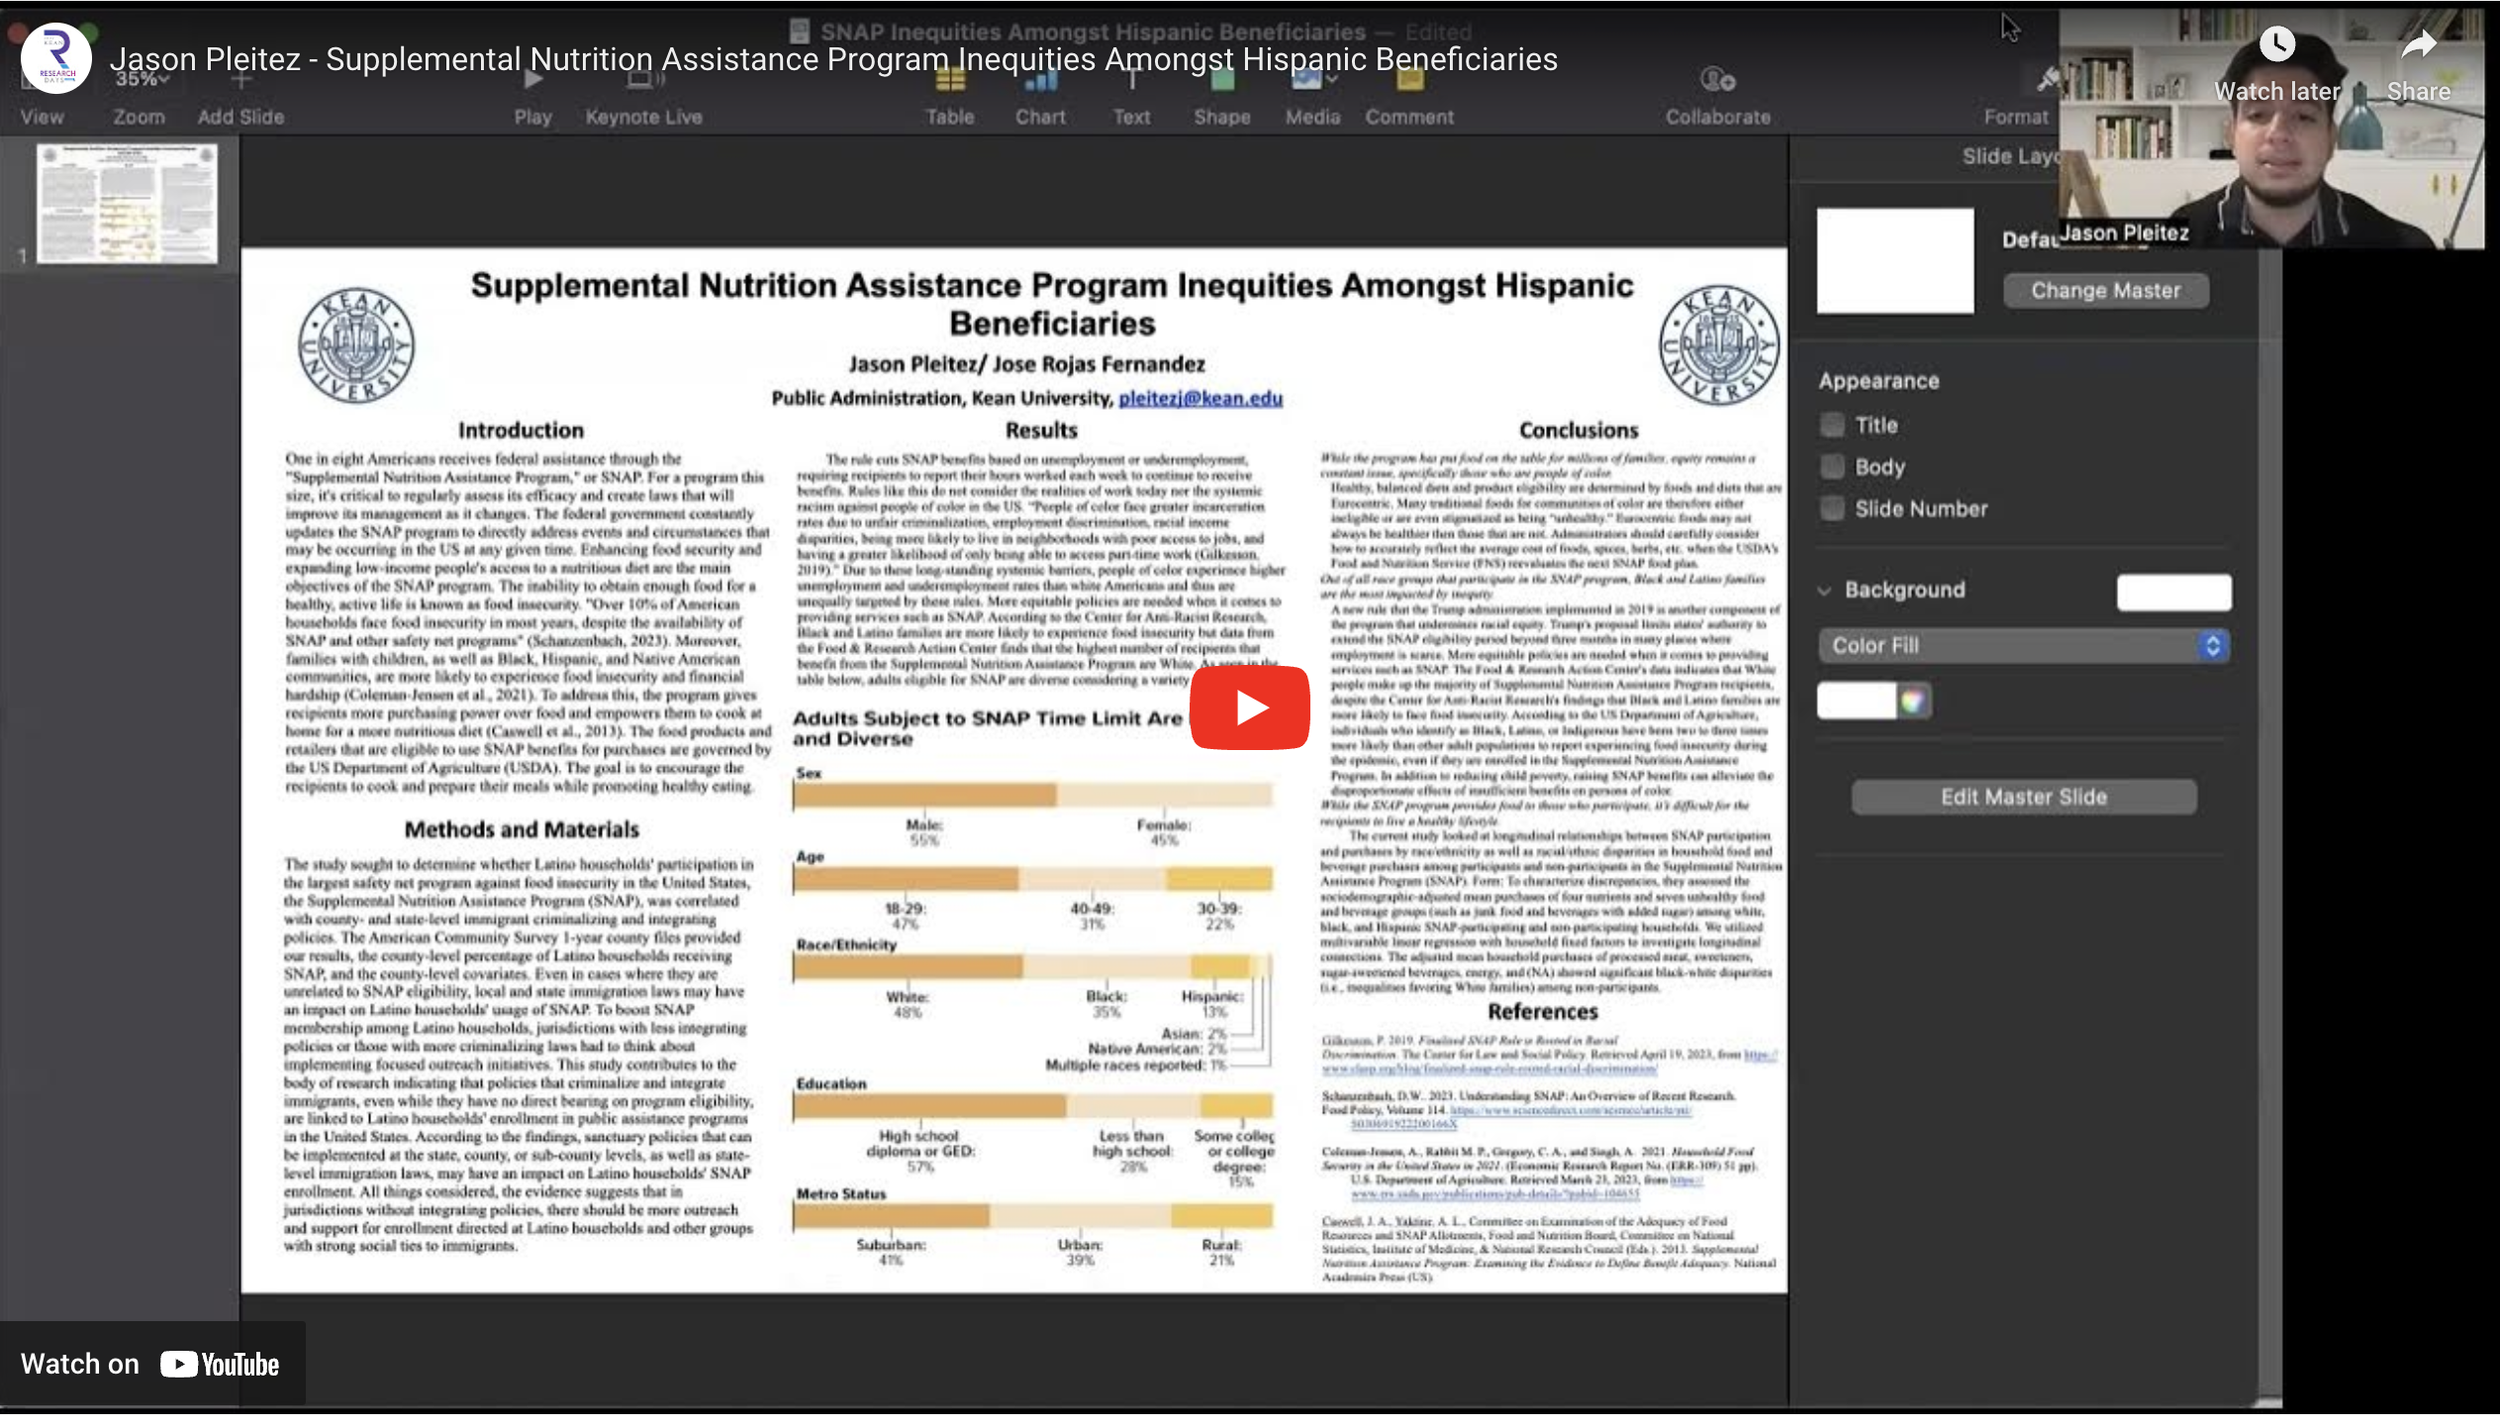Click the Chart toolbar icon
This screenshot has height=1415, width=2500.
click(1040, 80)
